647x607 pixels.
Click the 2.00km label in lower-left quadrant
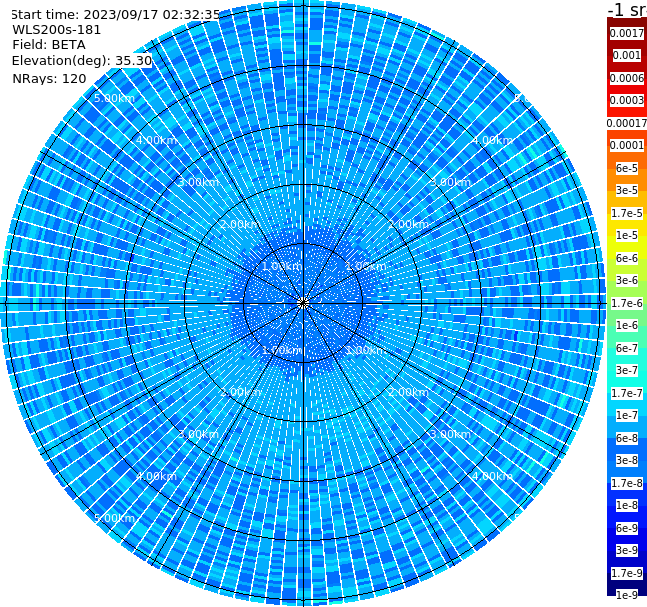coord(241,392)
